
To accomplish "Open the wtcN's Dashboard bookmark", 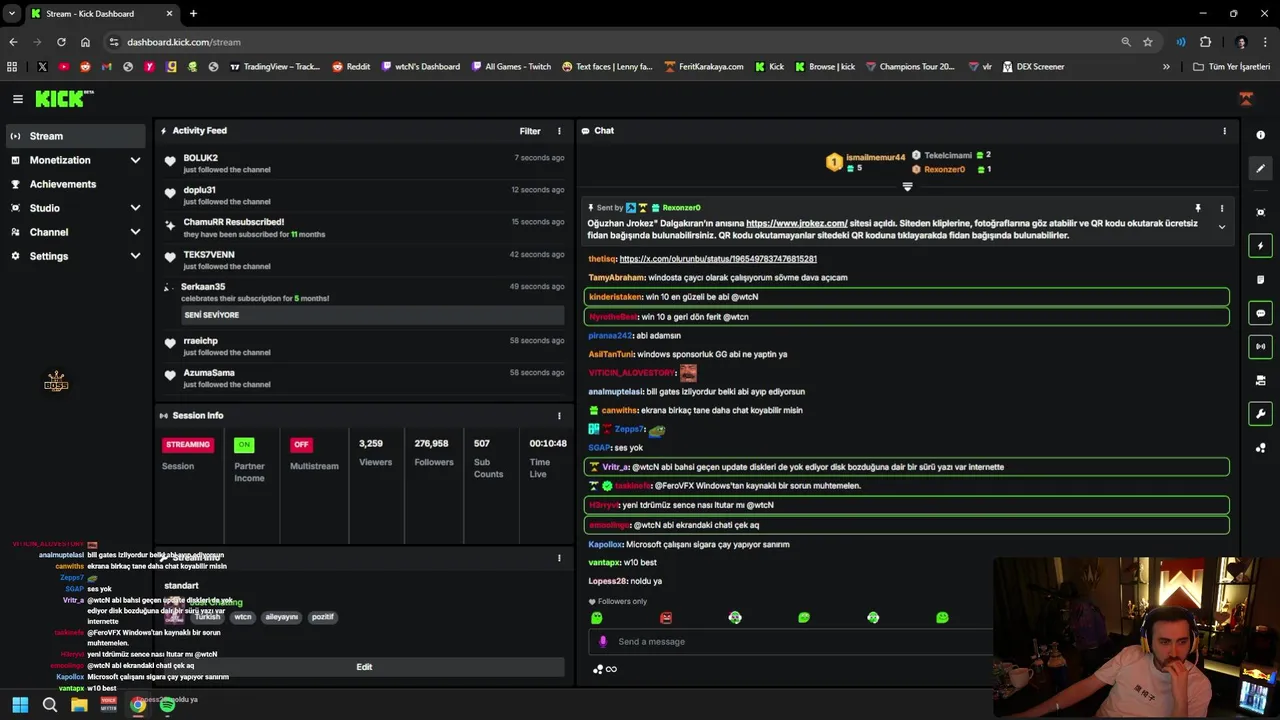I will coord(420,67).
